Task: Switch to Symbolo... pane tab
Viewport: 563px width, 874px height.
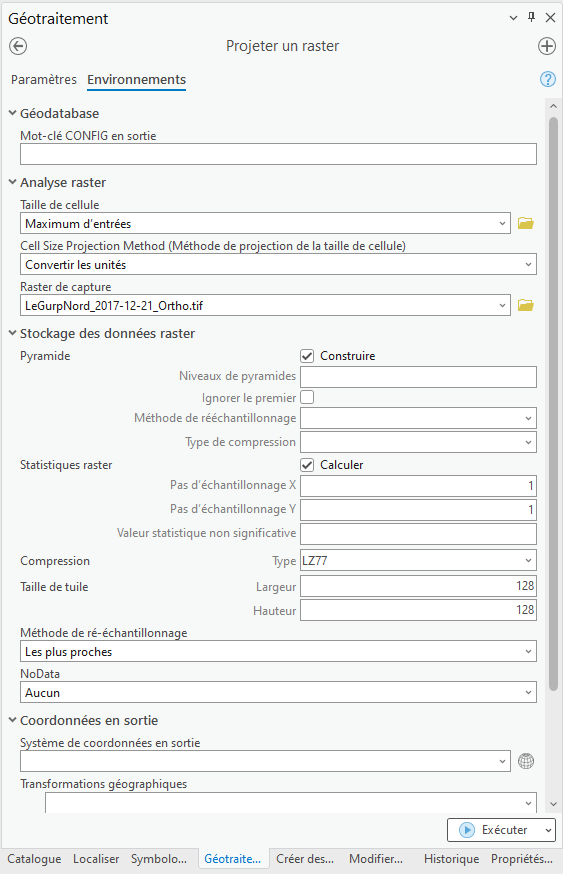Action: [159, 859]
